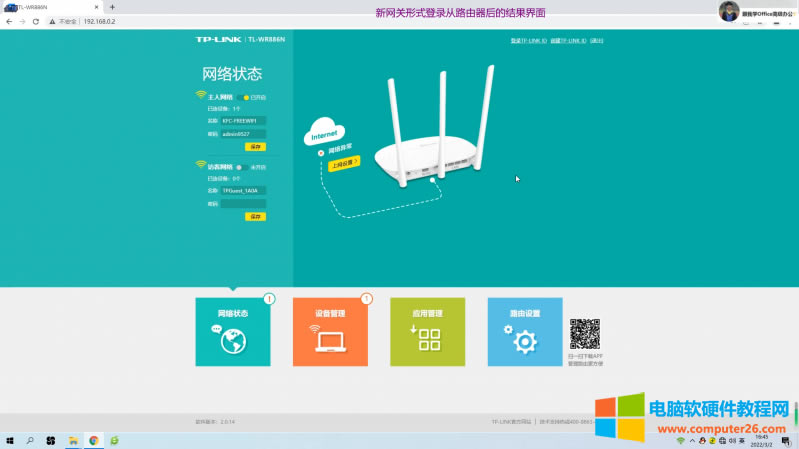The image size is (799, 449).
Task: Click the TP-LINK logo
Action: pyautogui.click(x=218, y=39)
